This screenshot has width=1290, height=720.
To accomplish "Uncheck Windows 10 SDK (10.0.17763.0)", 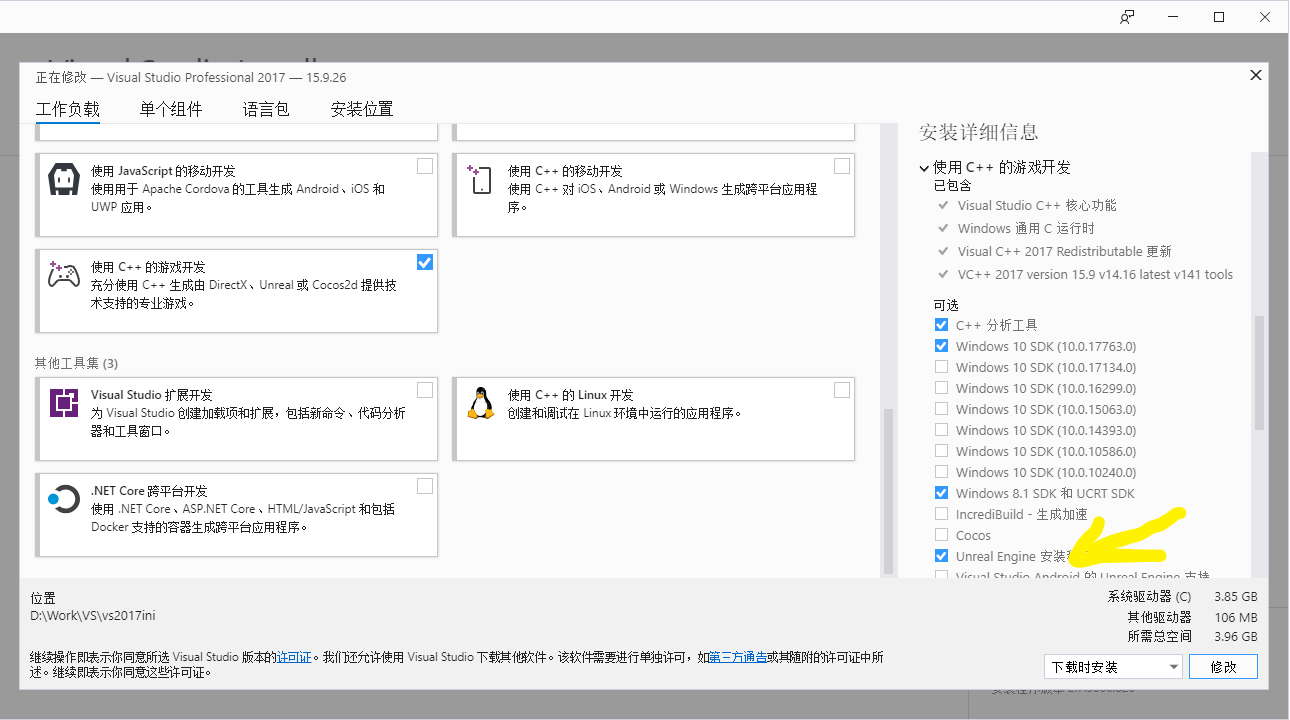I will click(x=941, y=346).
